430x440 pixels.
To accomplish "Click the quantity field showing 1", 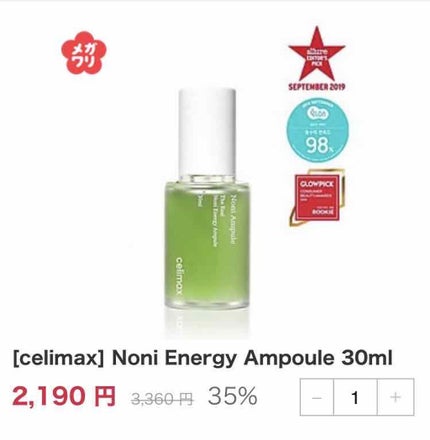I will point(355,397).
